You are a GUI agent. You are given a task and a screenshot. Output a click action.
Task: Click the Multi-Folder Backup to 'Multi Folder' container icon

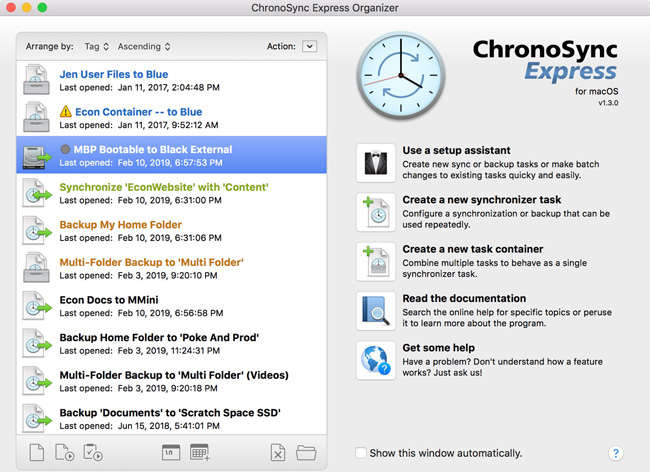coord(36,268)
